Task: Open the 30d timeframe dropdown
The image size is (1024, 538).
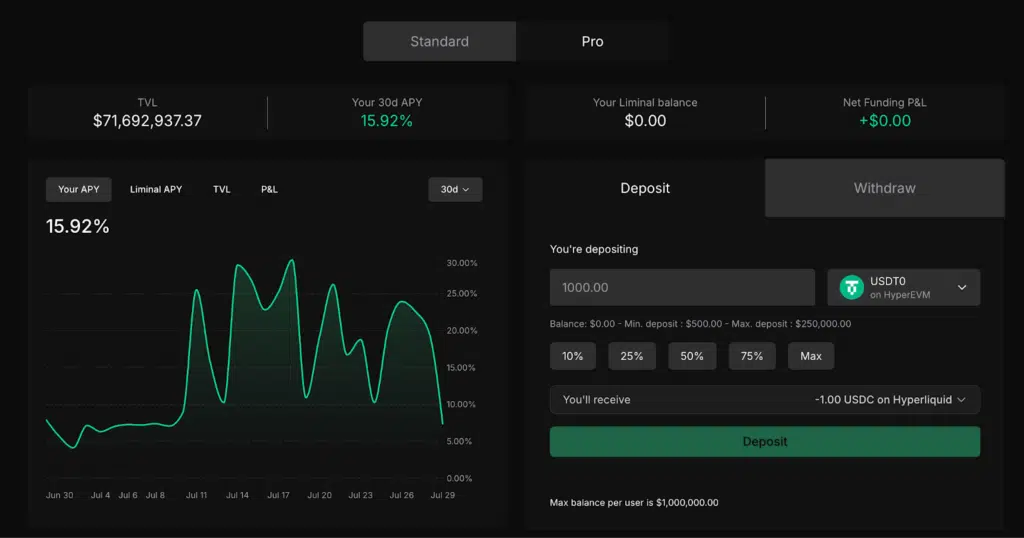Action: [x=455, y=190]
